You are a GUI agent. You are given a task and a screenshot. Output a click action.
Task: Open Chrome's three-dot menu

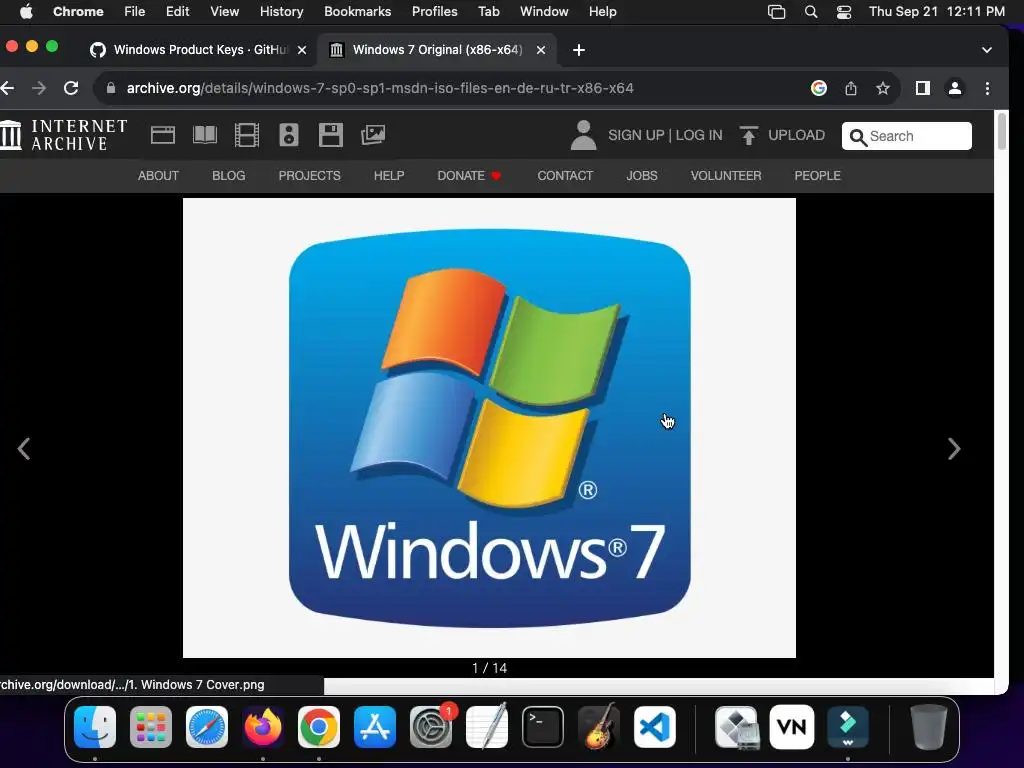987,88
